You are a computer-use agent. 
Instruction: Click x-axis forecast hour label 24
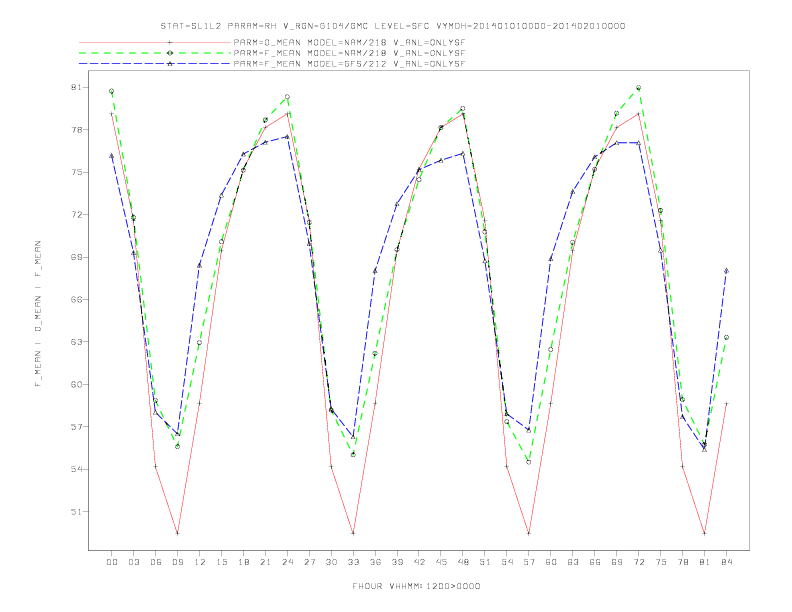[x=287, y=562]
